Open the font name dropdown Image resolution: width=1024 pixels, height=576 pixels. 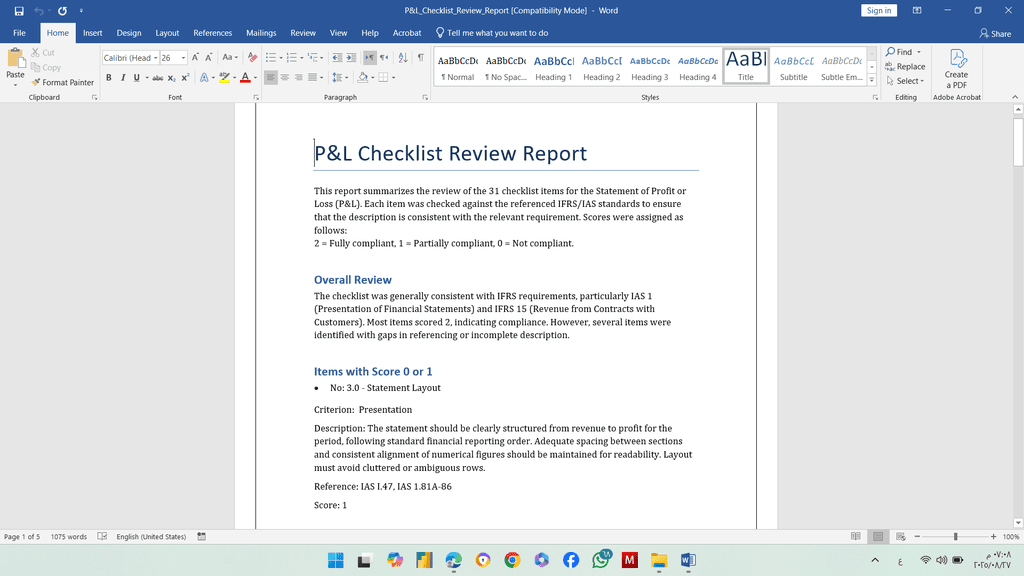155,57
